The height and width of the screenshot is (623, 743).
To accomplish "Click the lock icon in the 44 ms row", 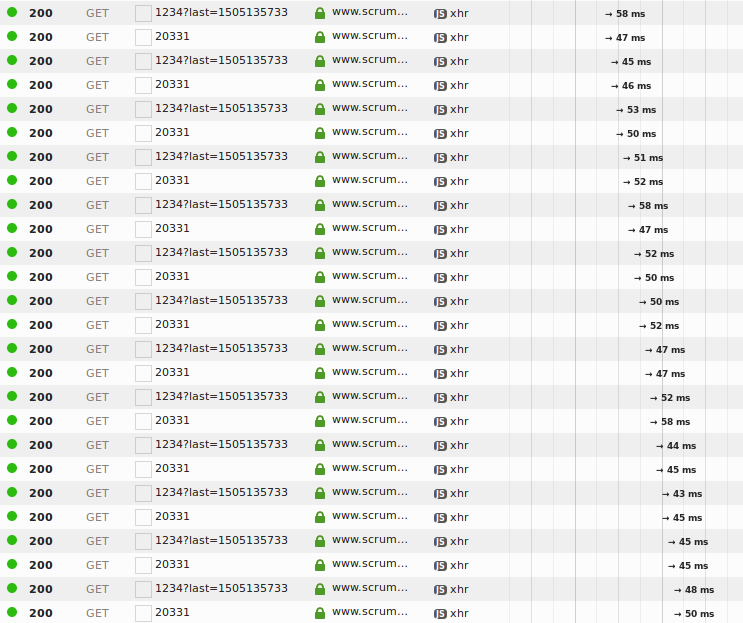I will click(x=320, y=445).
